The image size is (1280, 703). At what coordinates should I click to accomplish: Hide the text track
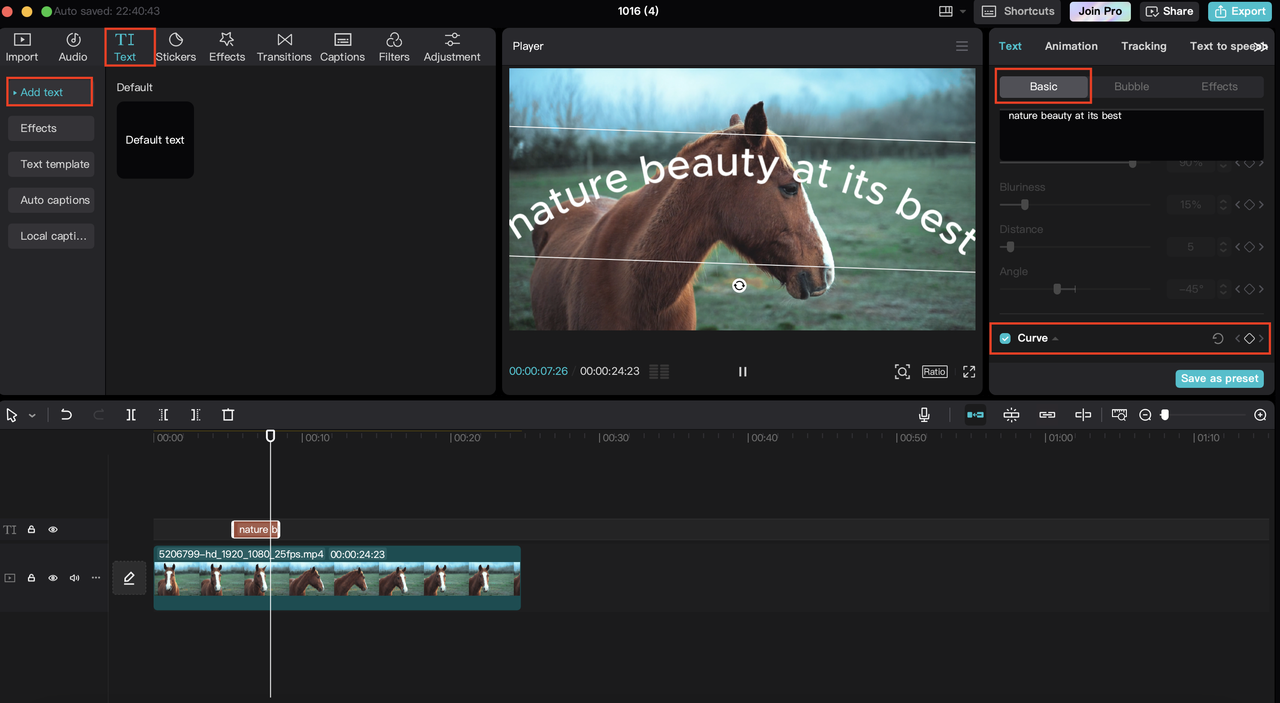53,530
